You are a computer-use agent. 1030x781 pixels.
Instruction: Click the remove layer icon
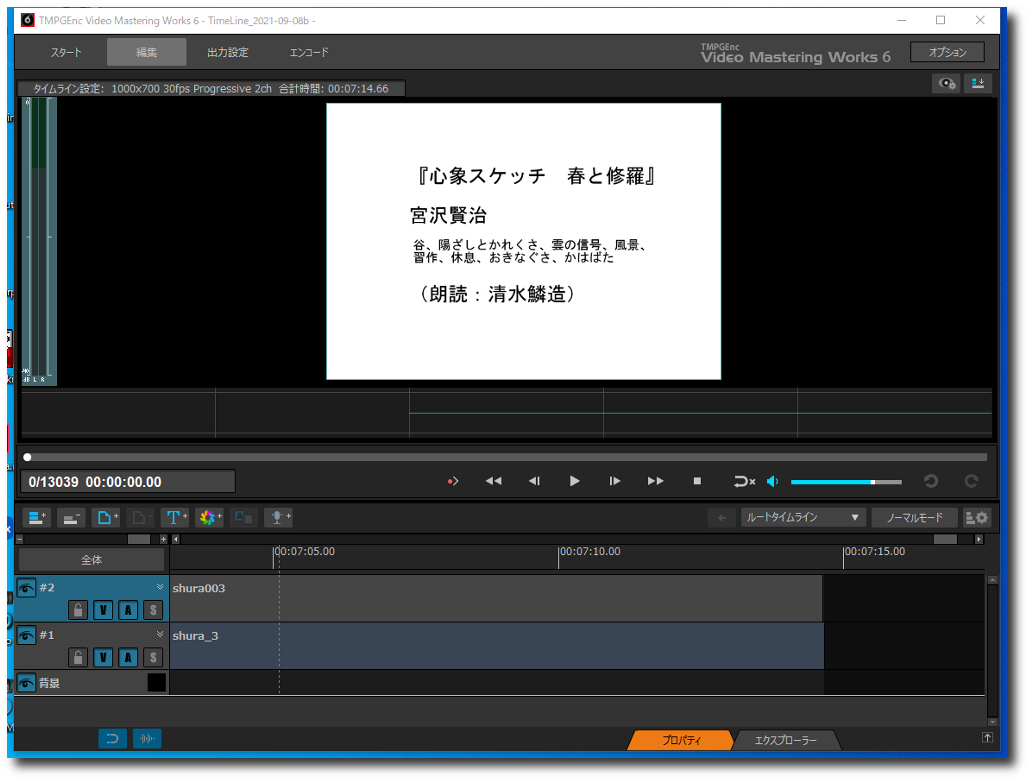tap(71, 517)
